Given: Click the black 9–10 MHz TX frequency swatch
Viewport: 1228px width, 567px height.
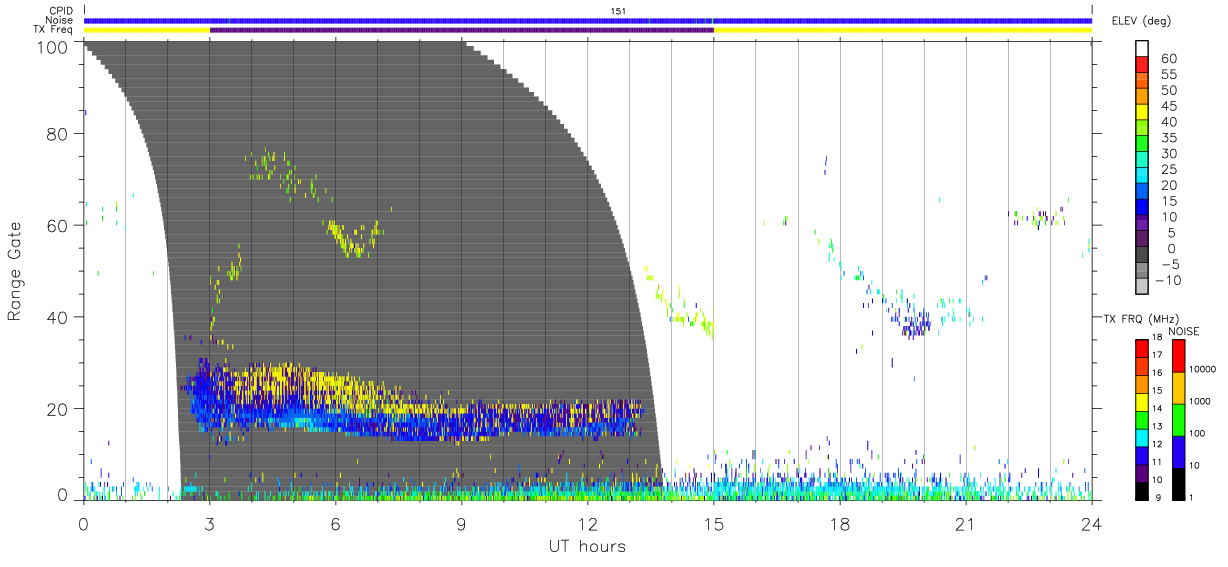Looking at the screenshot, I should click(x=1141, y=490).
